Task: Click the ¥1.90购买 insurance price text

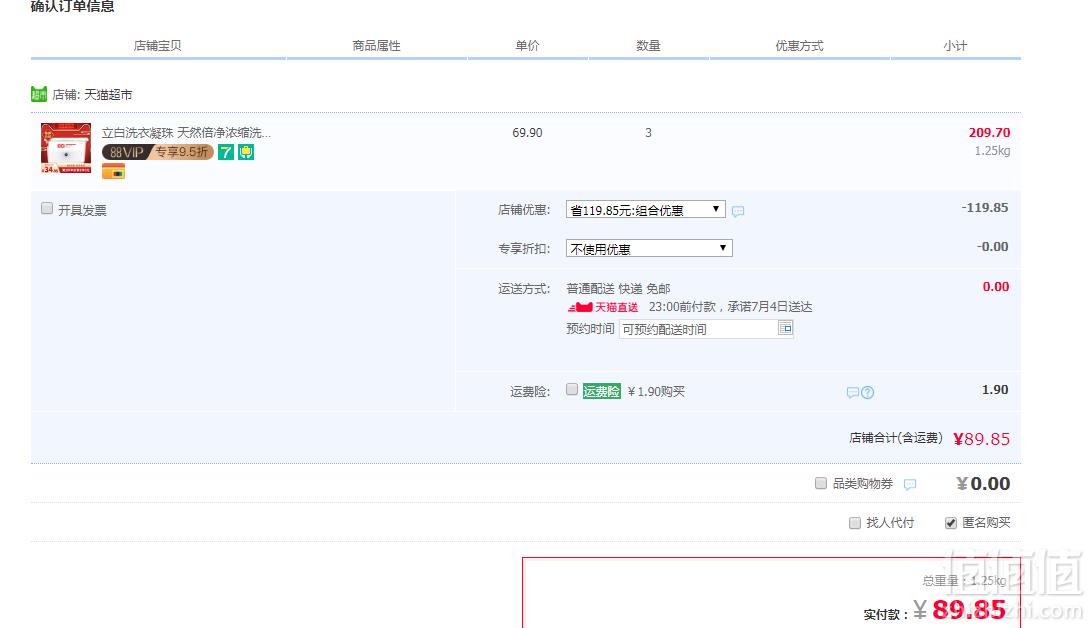Action: pos(656,391)
